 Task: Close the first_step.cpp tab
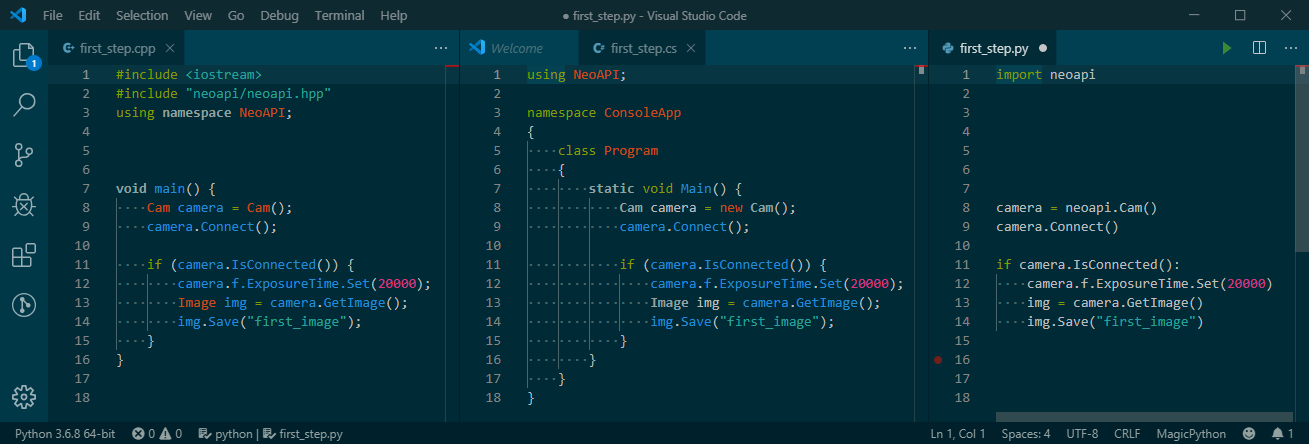170,48
